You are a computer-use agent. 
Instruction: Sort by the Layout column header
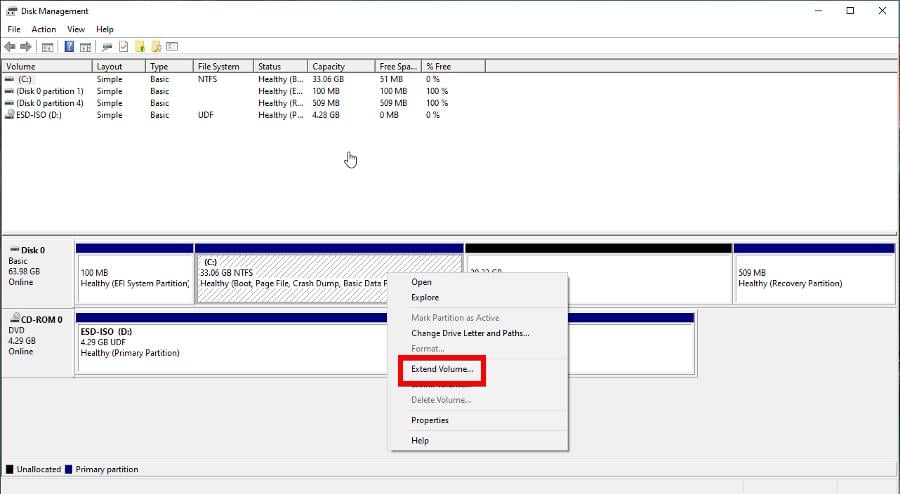point(118,67)
